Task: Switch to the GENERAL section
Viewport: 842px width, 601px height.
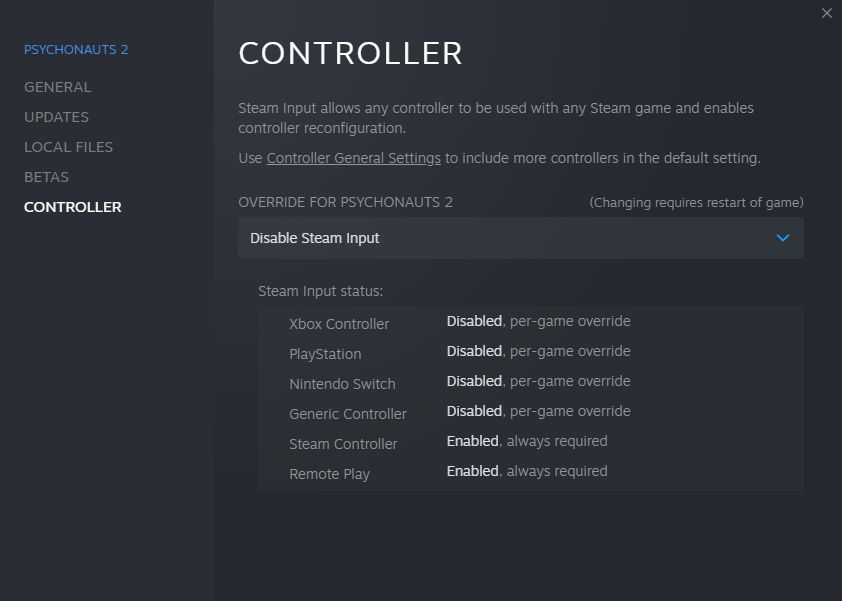Action: pos(57,87)
